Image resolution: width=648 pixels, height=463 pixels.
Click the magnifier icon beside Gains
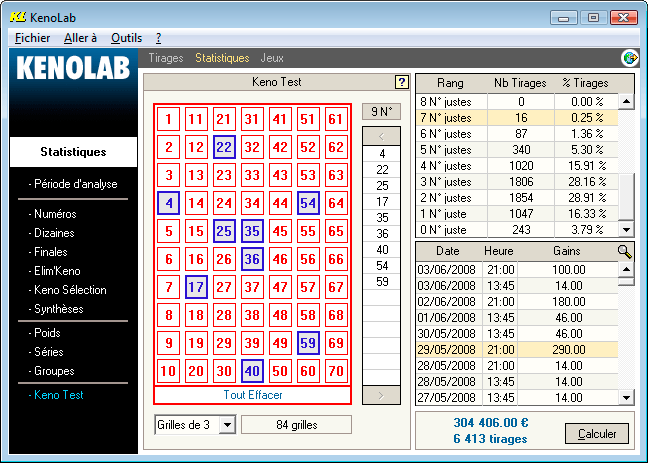click(625, 252)
